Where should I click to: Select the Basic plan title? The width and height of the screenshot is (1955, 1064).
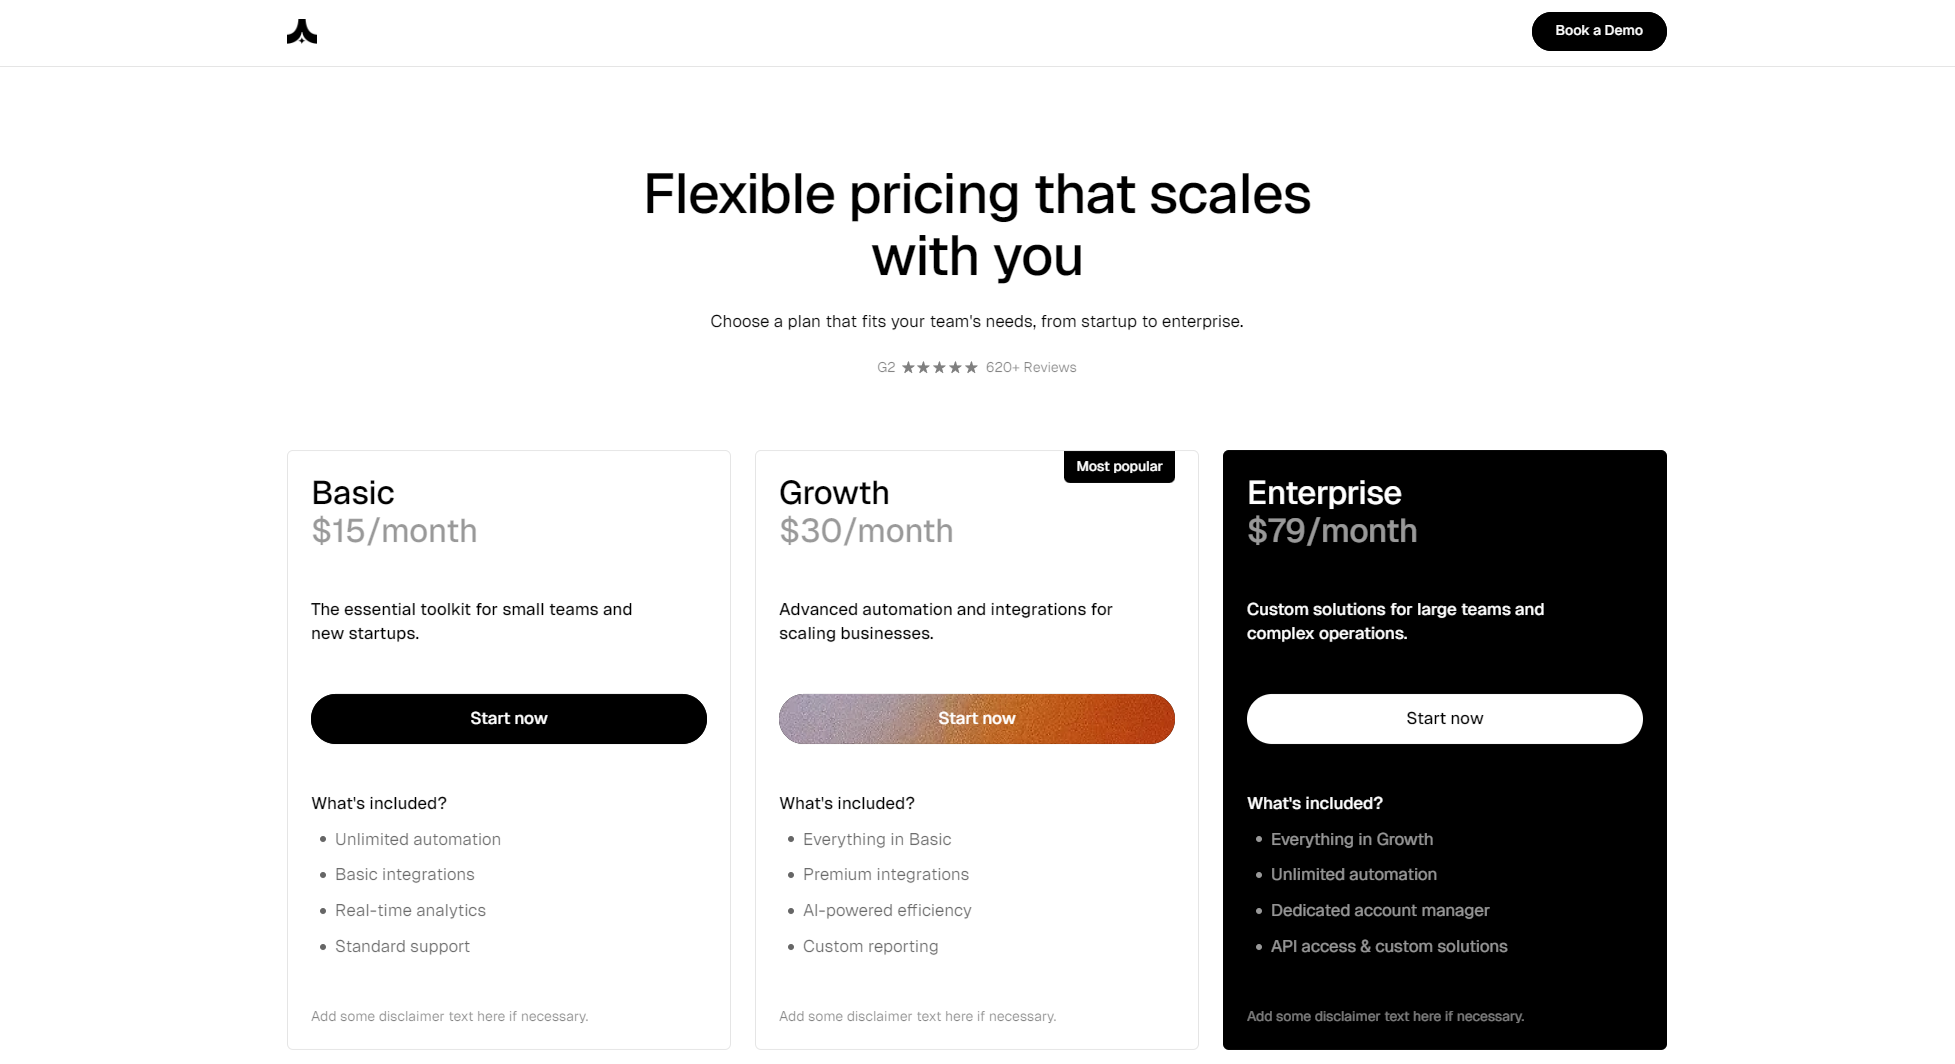coord(353,493)
